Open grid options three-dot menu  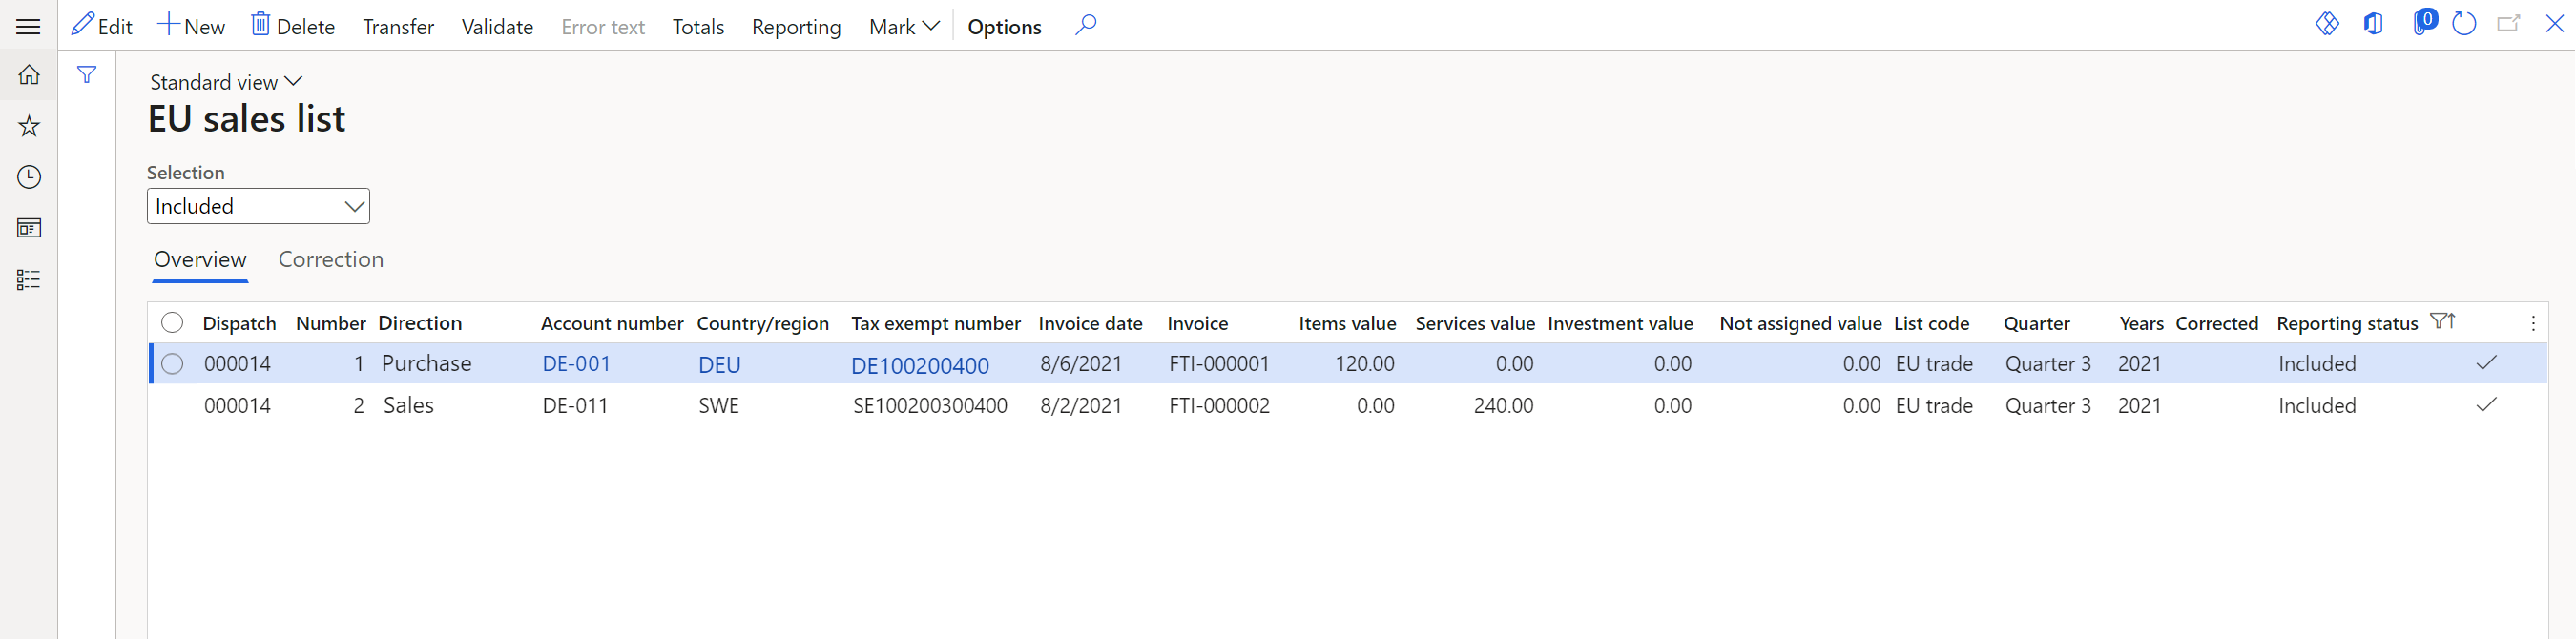(x=2532, y=323)
